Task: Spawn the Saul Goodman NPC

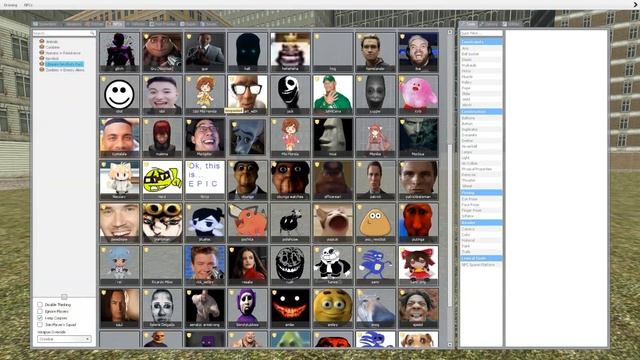Action: [119, 308]
